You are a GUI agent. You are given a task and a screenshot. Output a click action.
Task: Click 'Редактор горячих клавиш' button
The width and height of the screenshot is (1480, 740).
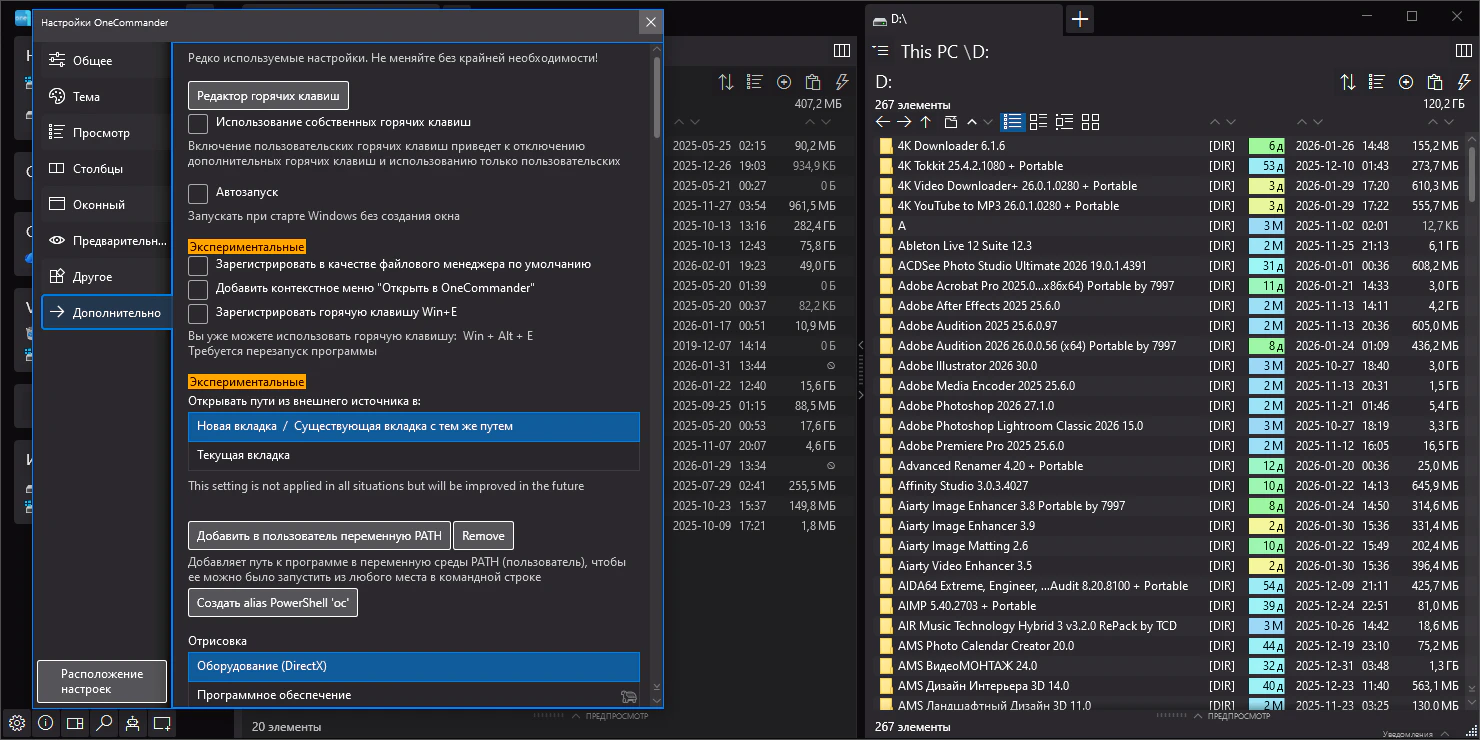(268, 96)
